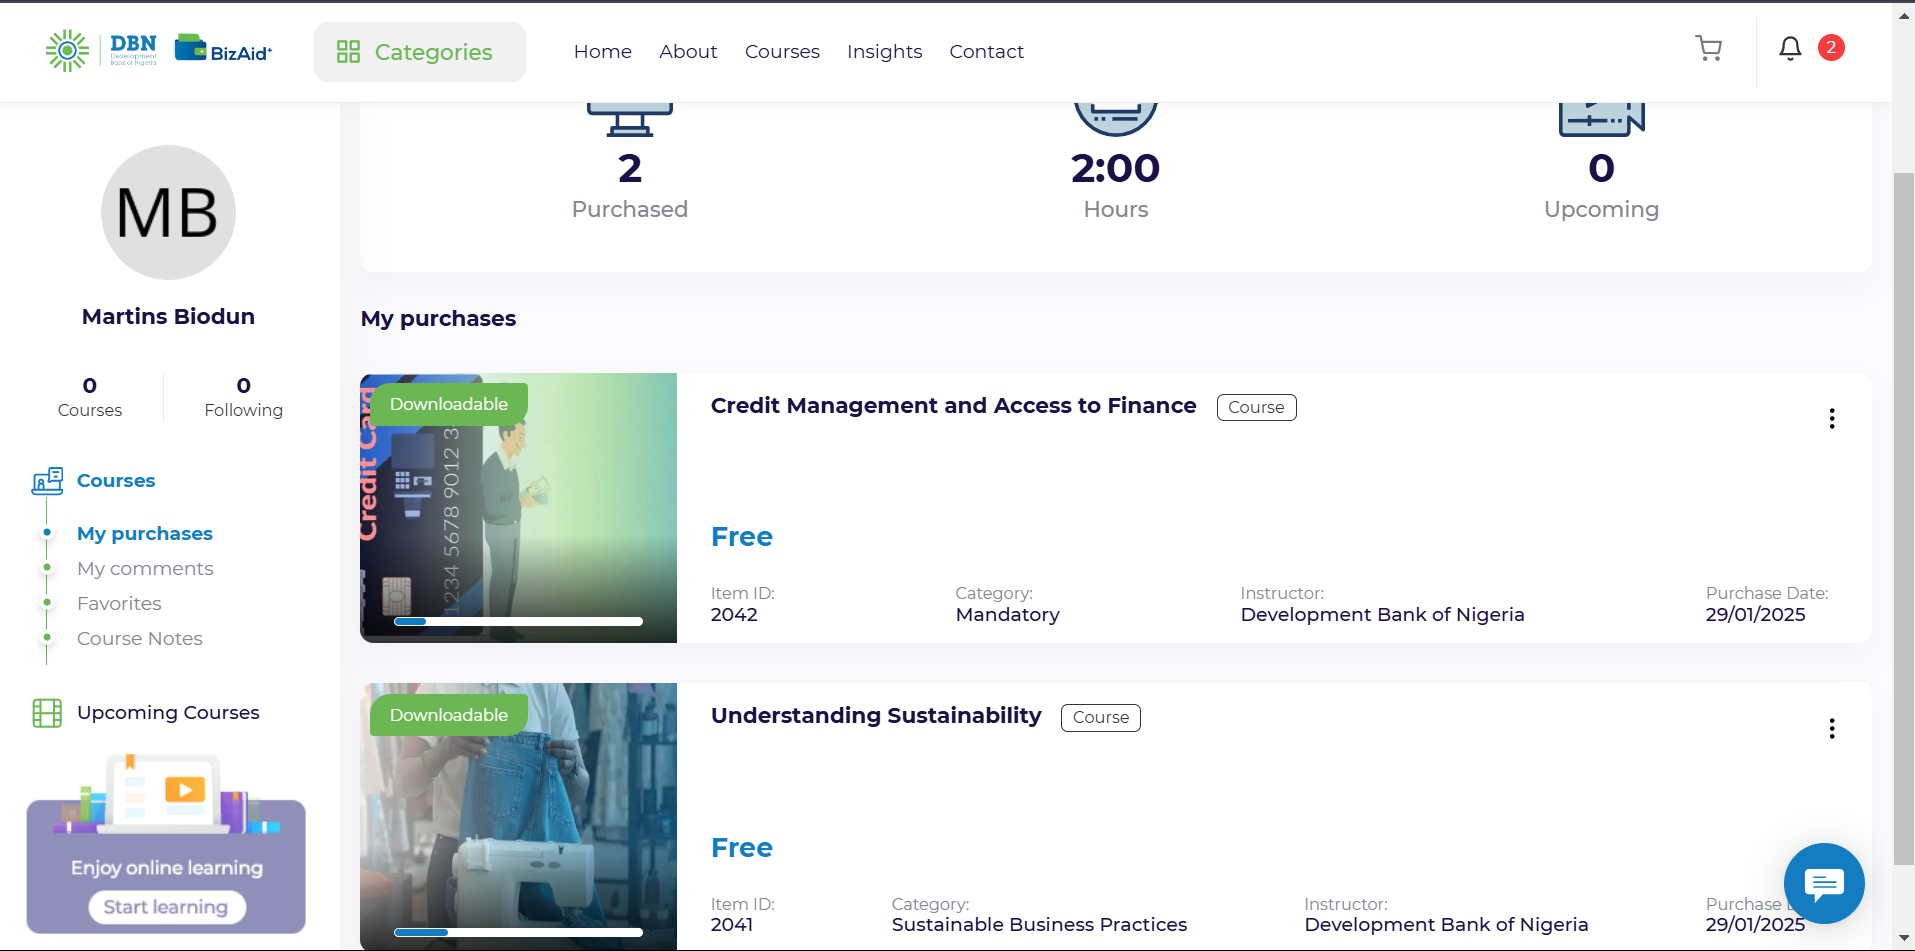This screenshot has width=1915, height=951.
Task: Open options menu for Understanding Sustainability course
Action: tap(1832, 729)
